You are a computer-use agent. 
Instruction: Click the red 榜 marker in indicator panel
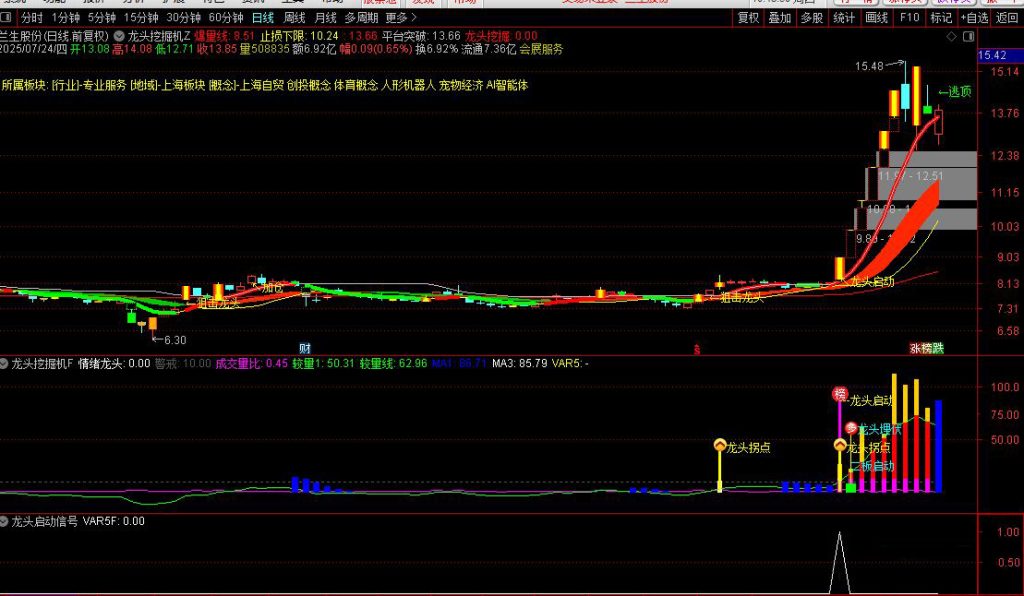pos(839,394)
